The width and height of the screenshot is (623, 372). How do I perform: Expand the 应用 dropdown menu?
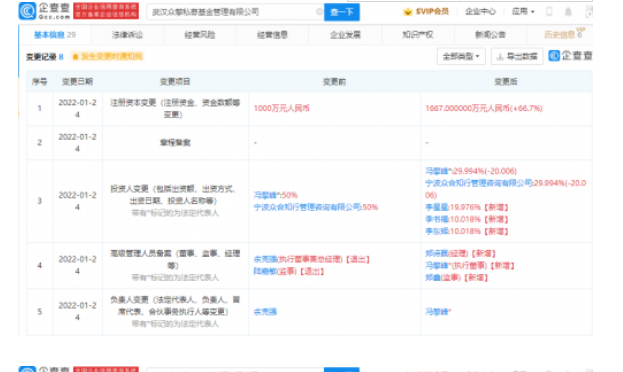[523, 12]
